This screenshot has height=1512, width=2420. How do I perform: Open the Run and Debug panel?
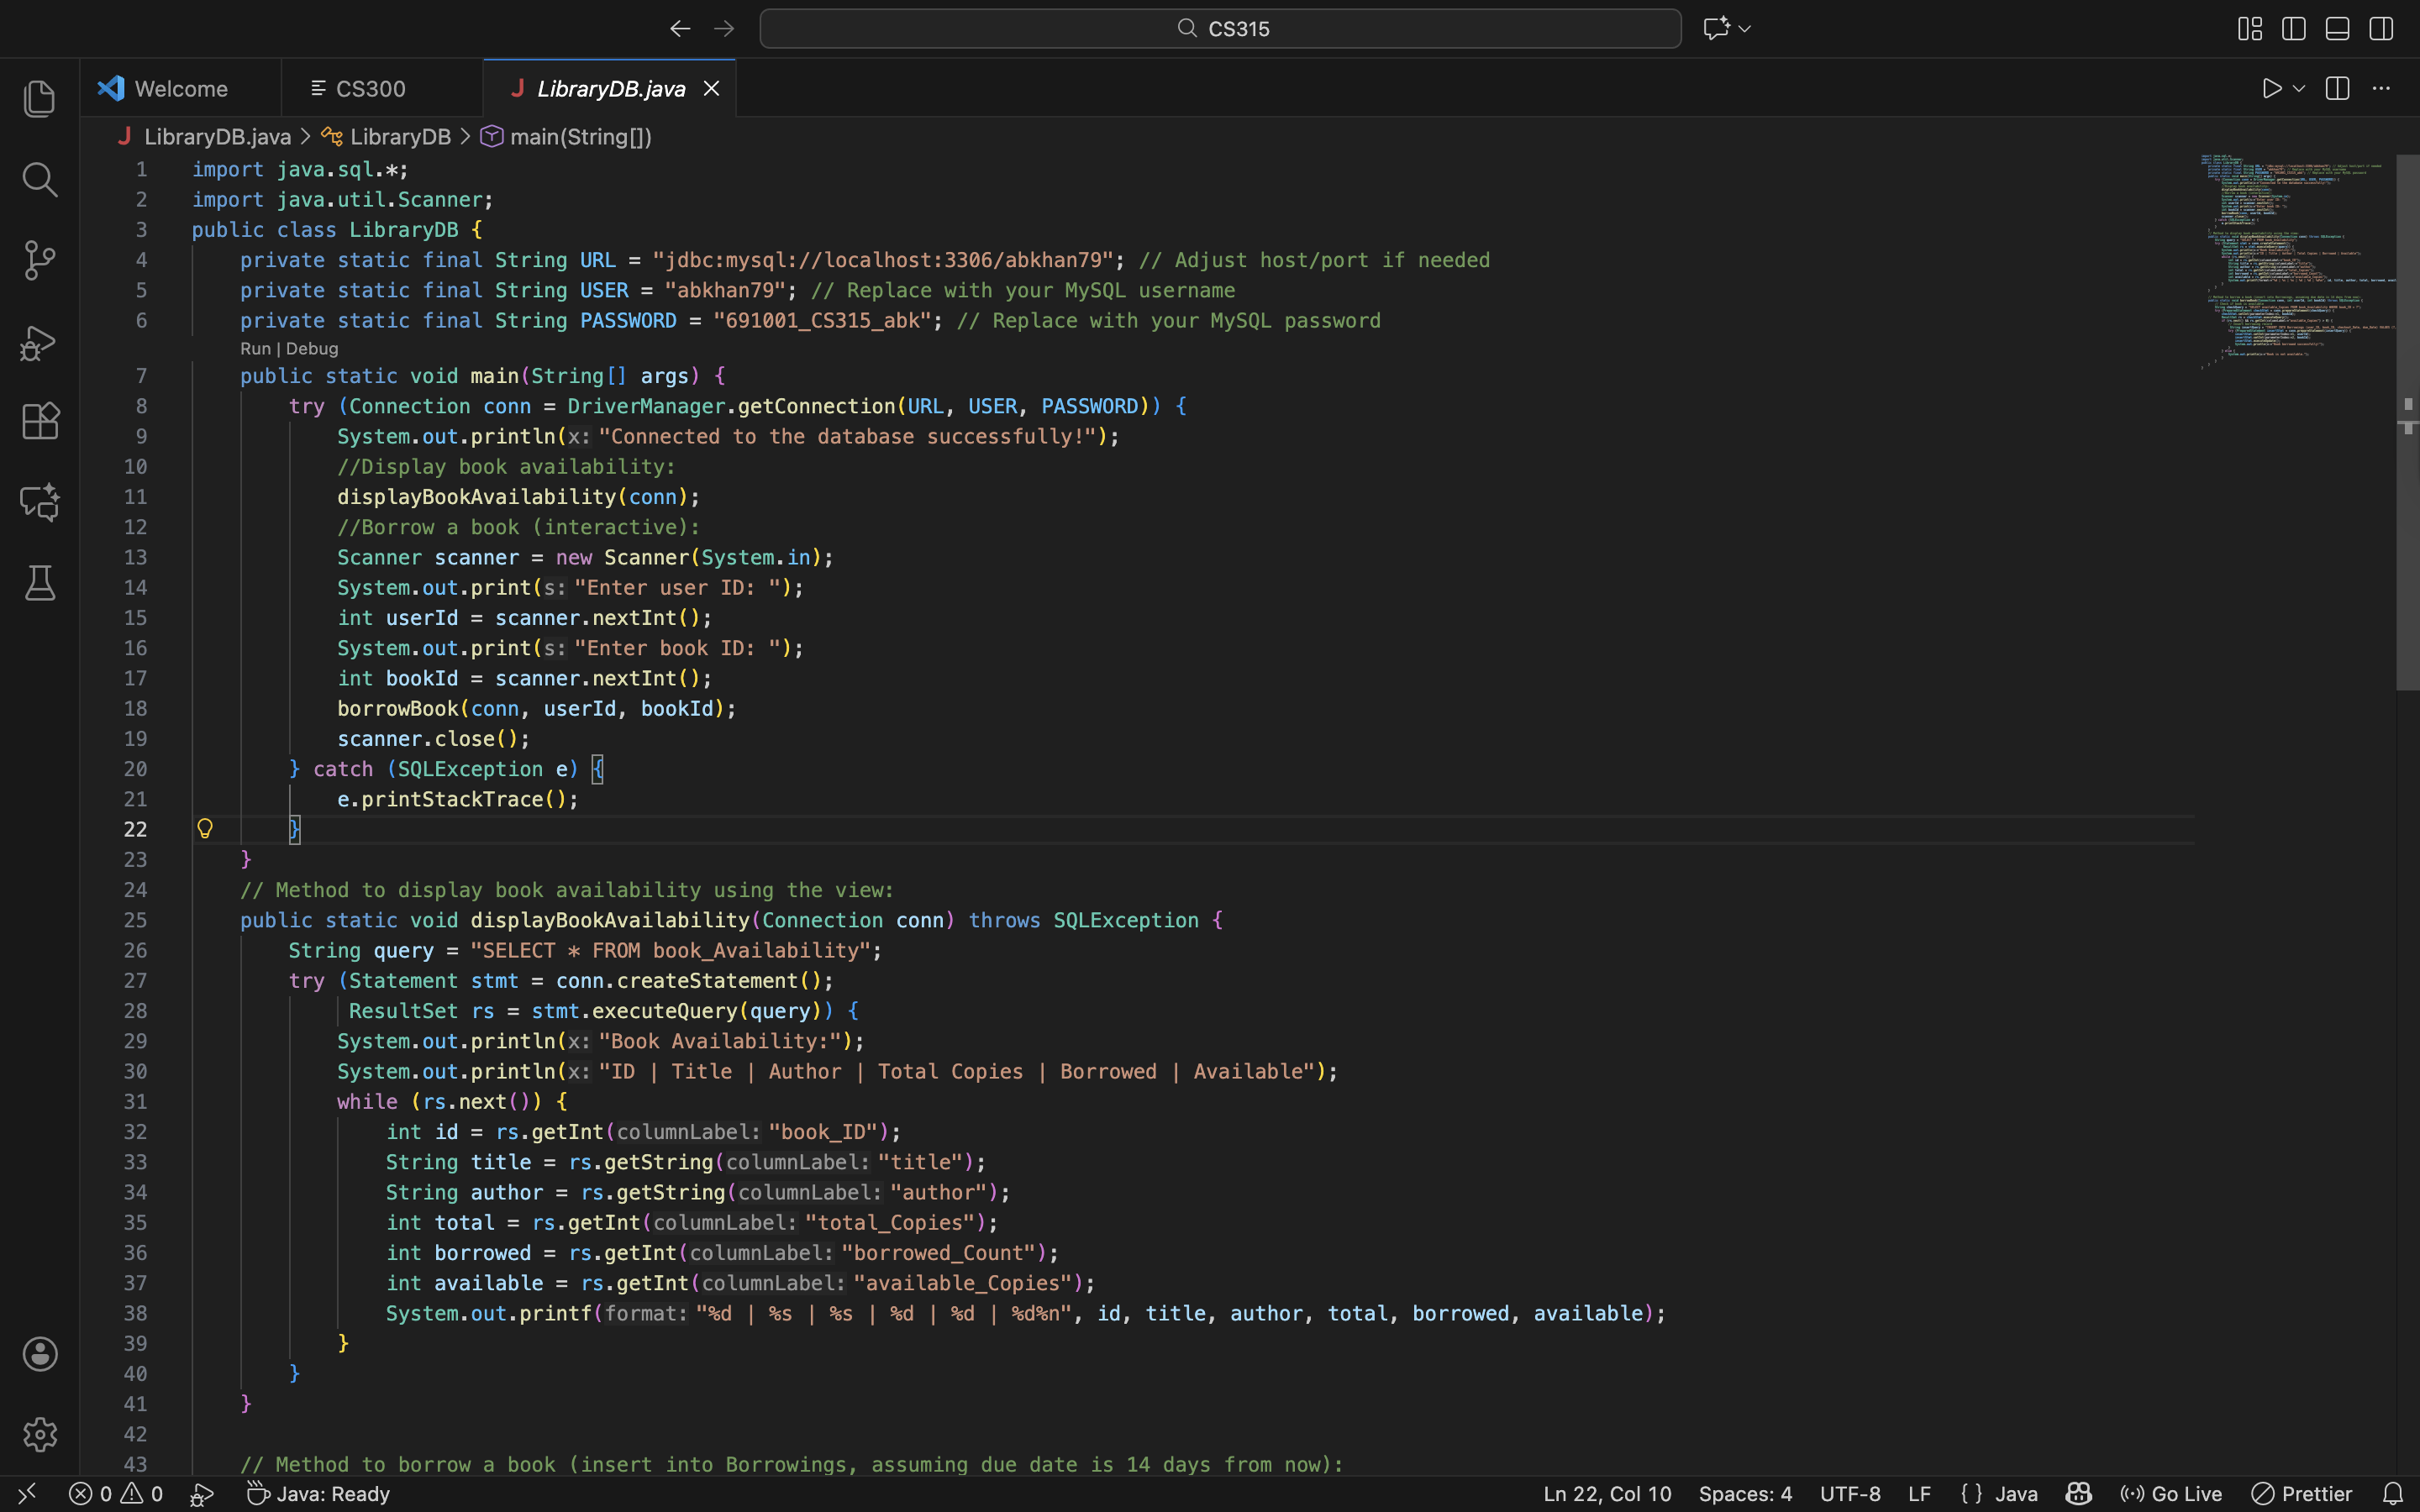tap(40, 343)
